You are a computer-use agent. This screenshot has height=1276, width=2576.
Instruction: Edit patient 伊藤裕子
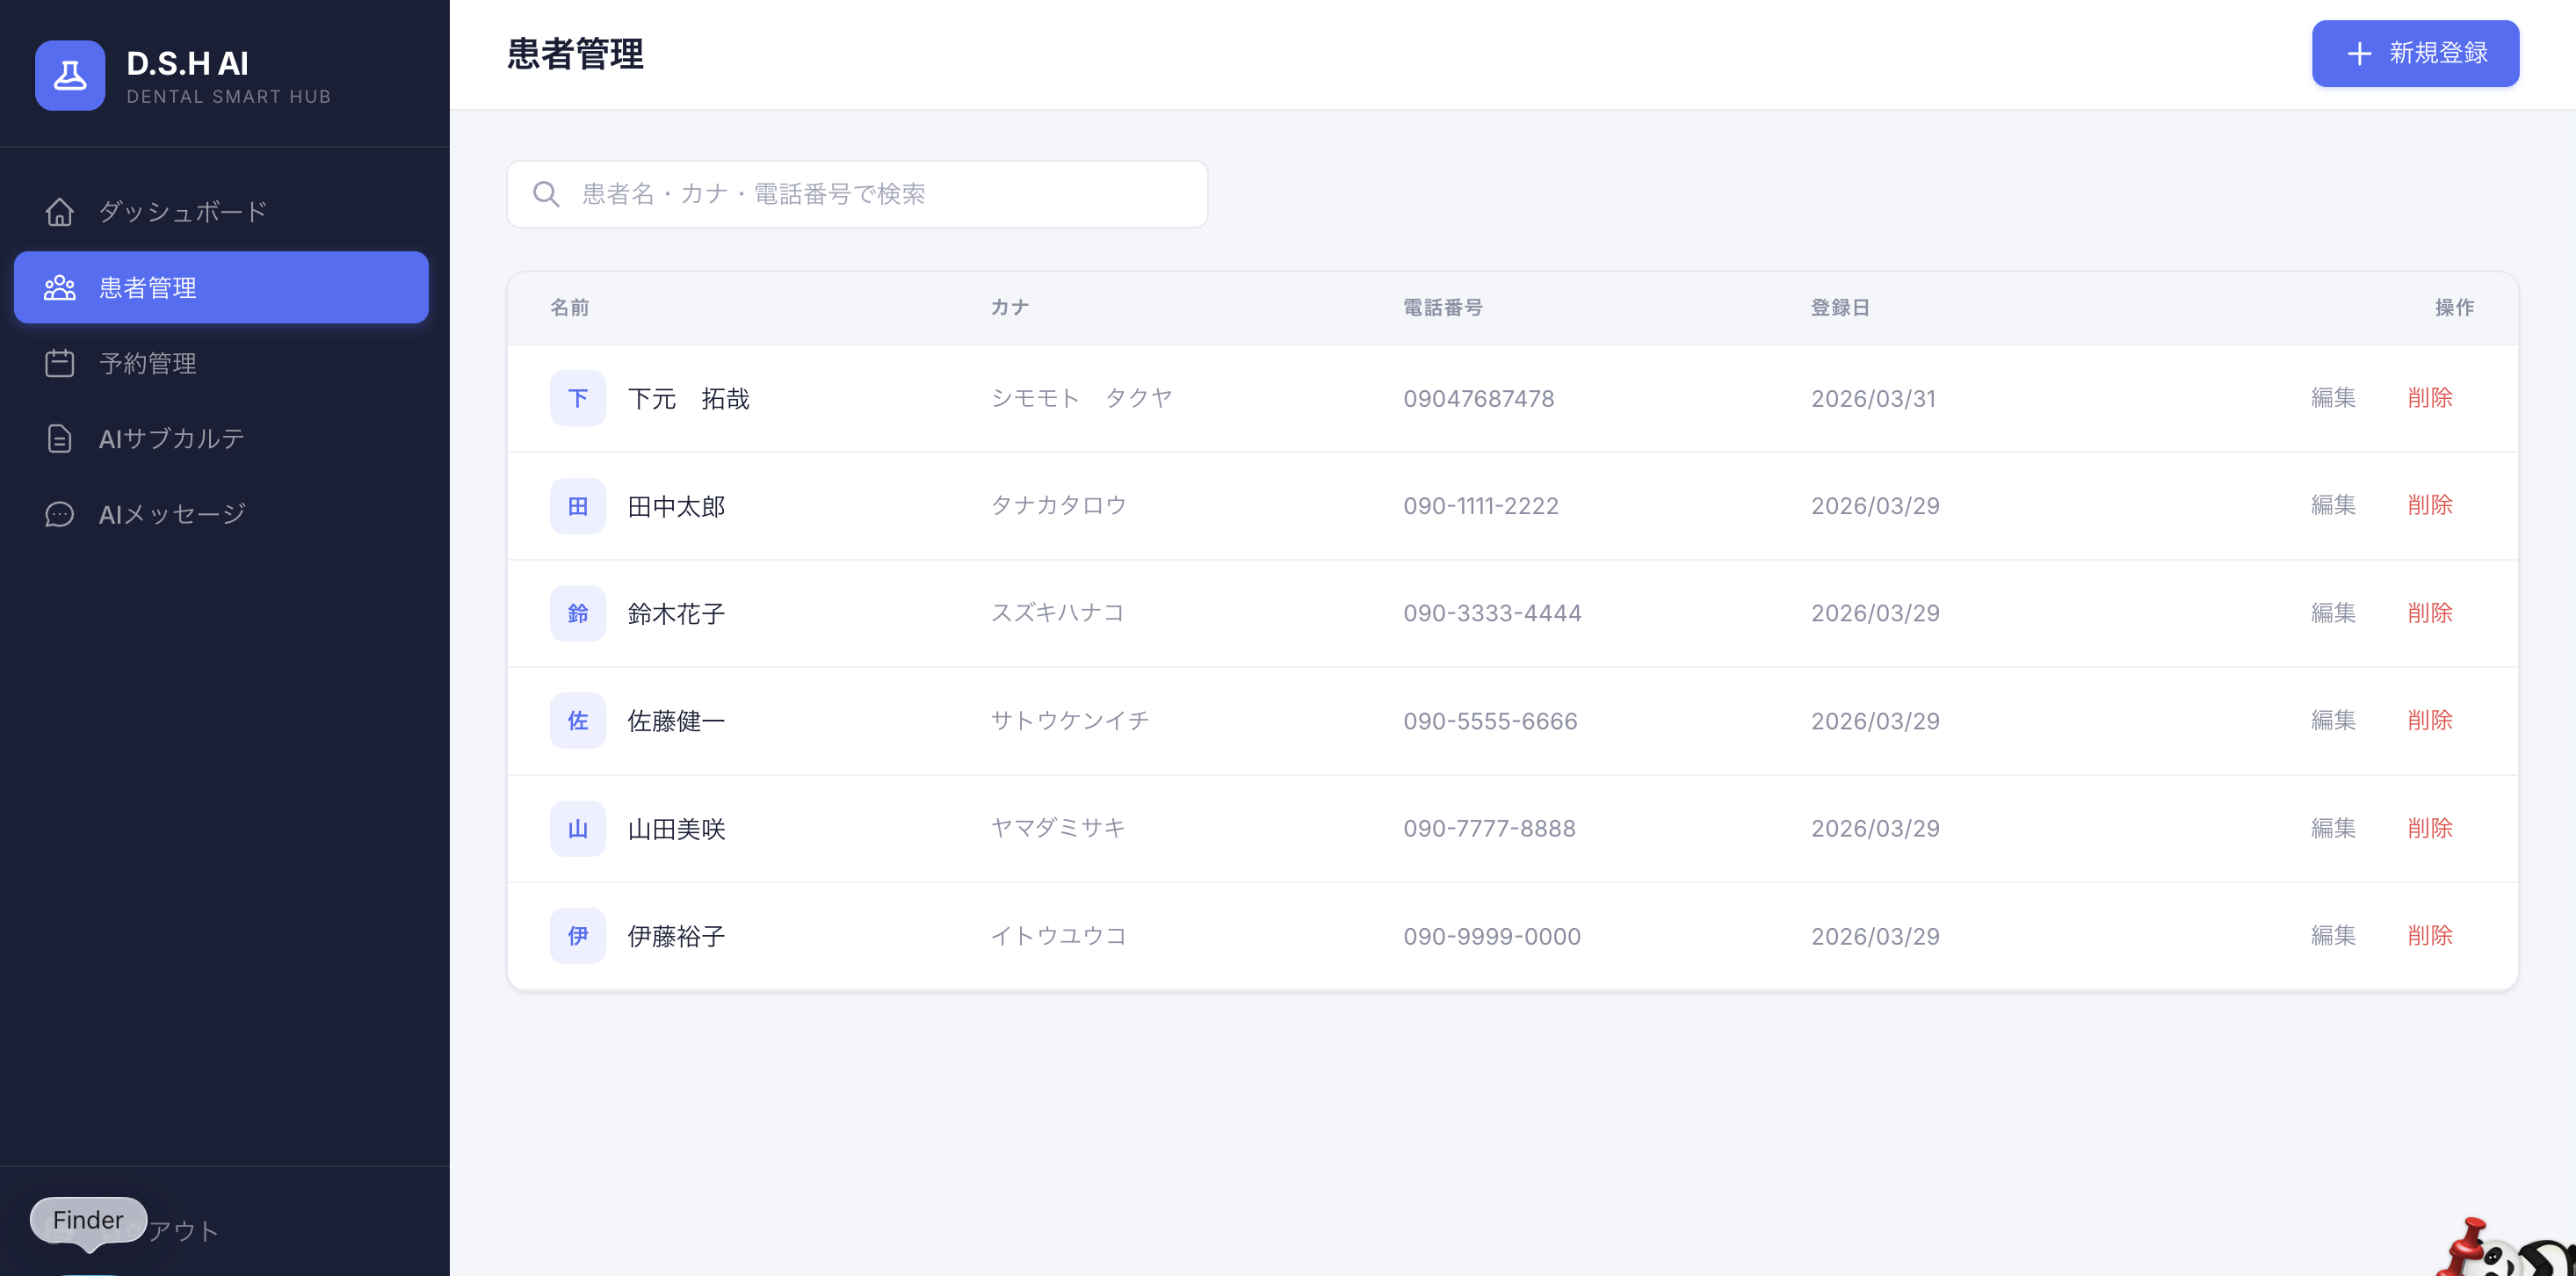point(2333,935)
